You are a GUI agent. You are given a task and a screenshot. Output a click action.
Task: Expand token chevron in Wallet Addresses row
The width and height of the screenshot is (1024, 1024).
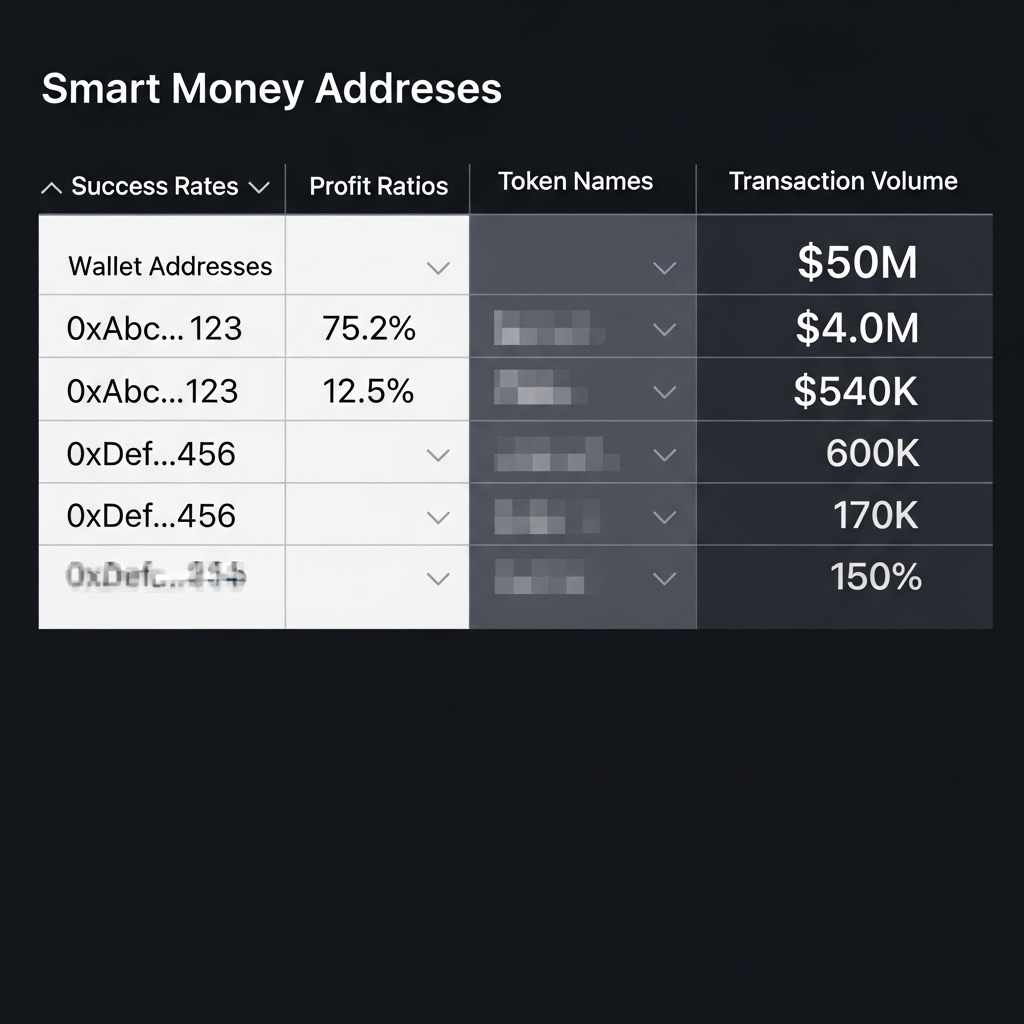[664, 268]
